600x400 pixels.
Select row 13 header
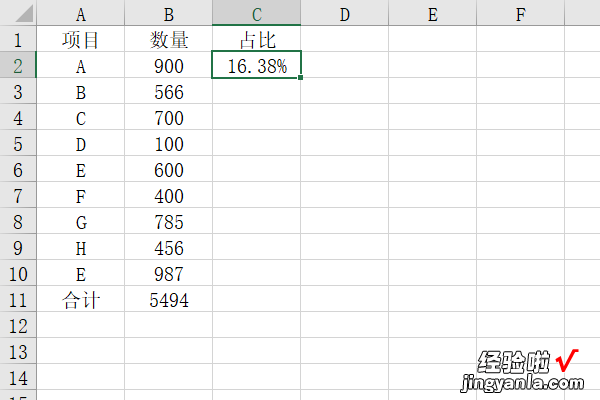coord(18,351)
